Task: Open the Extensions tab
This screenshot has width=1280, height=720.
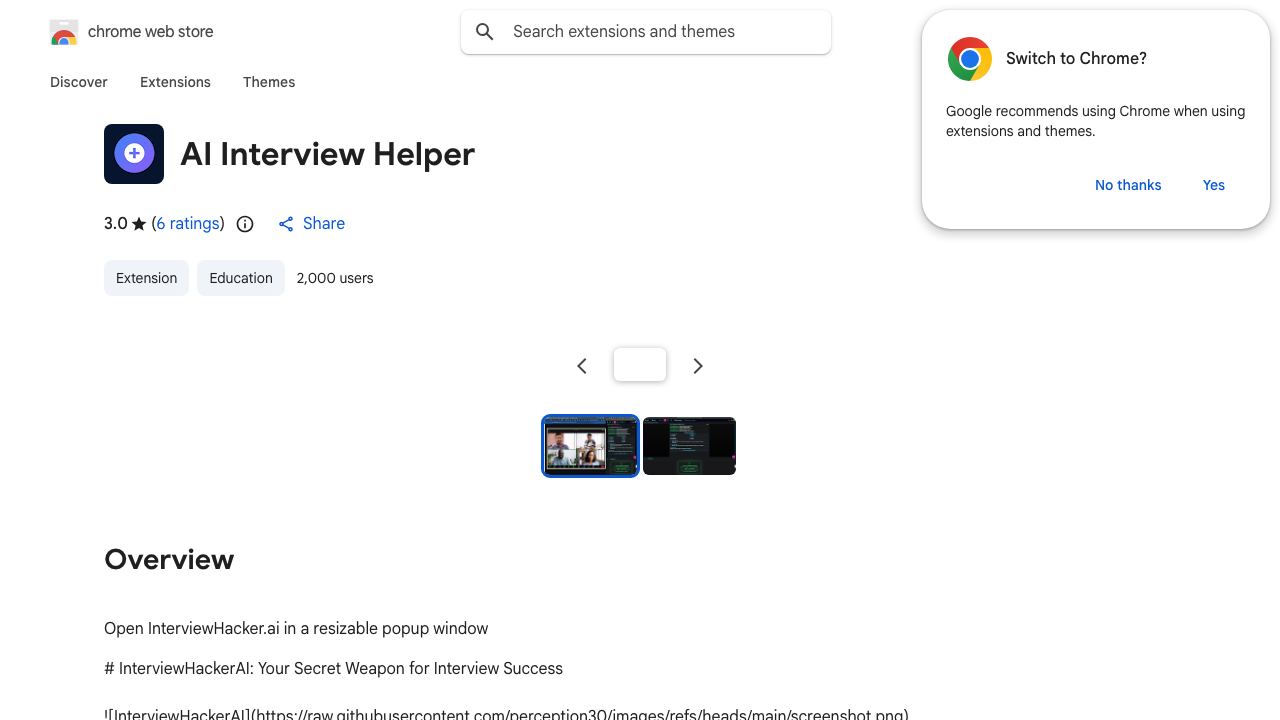Action: pos(175,82)
